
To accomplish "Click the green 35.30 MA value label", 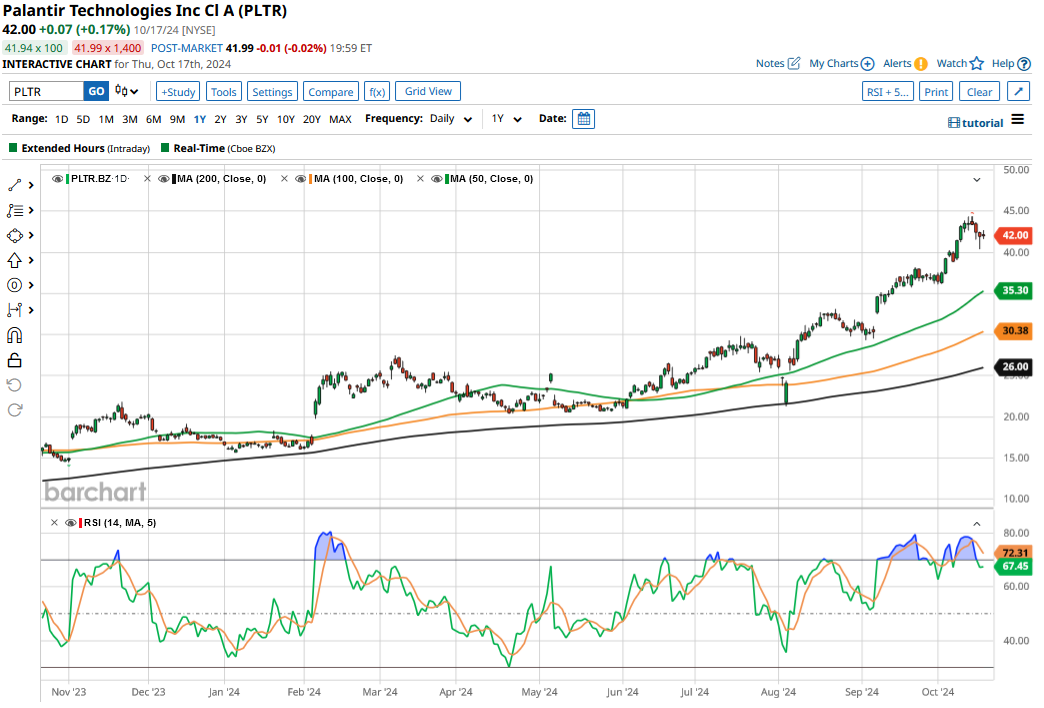I will point(1013,290).
